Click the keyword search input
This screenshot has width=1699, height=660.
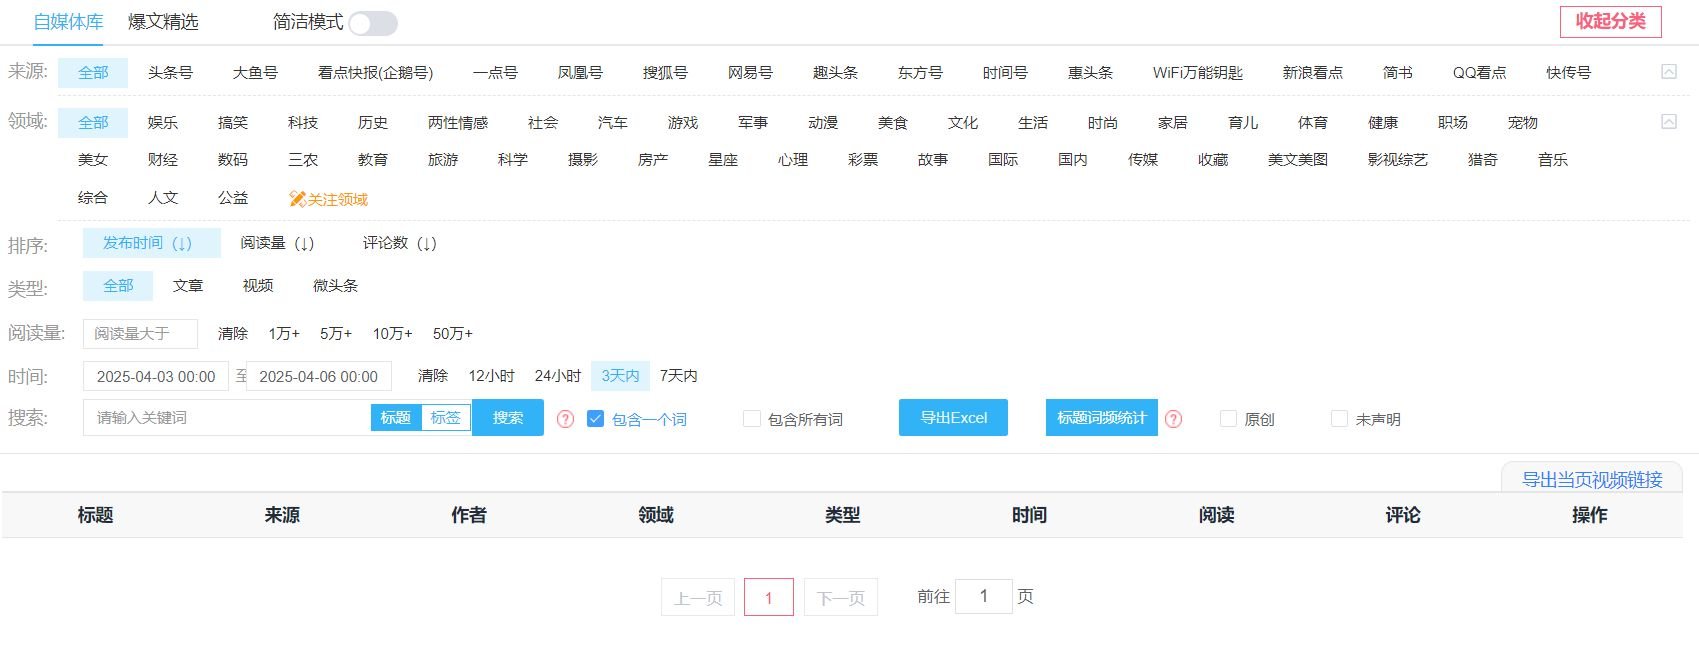[226, 418]
